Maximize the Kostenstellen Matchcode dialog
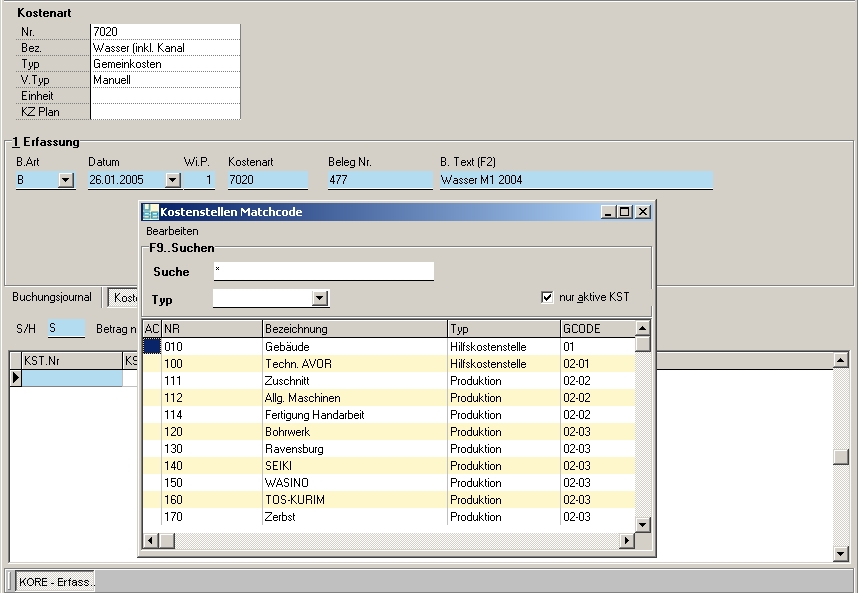 (625, 212)
